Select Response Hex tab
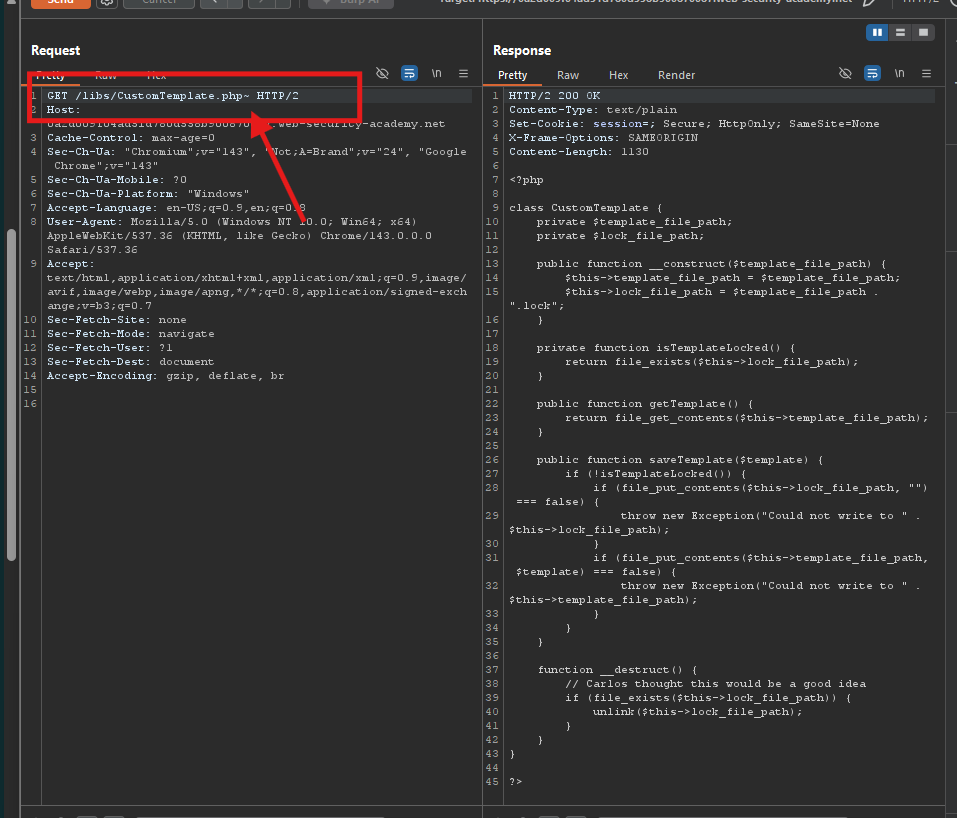 tap(618, 75)
